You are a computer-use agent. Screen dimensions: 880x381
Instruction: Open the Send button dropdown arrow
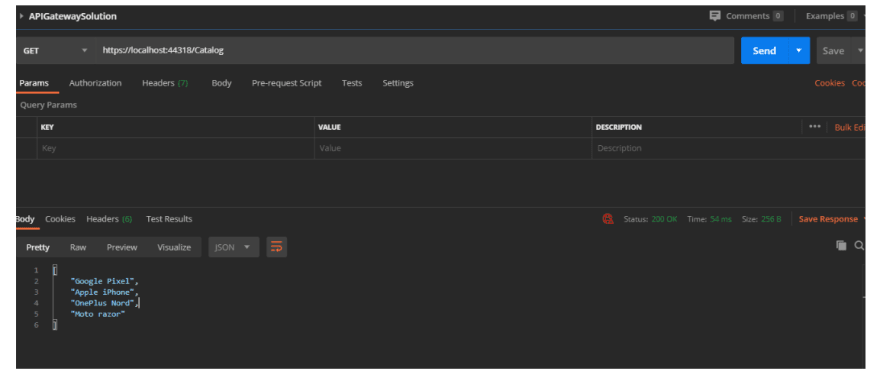(799, 51)
